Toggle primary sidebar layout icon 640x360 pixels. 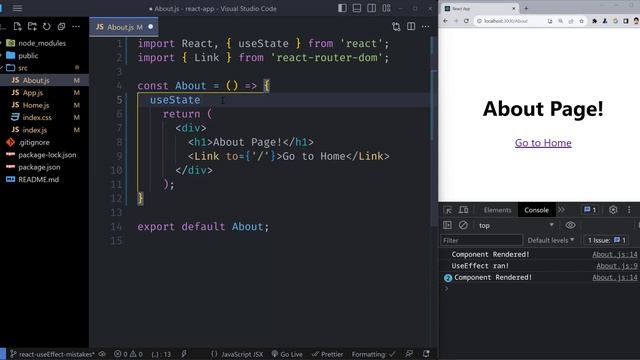(342, 8)
